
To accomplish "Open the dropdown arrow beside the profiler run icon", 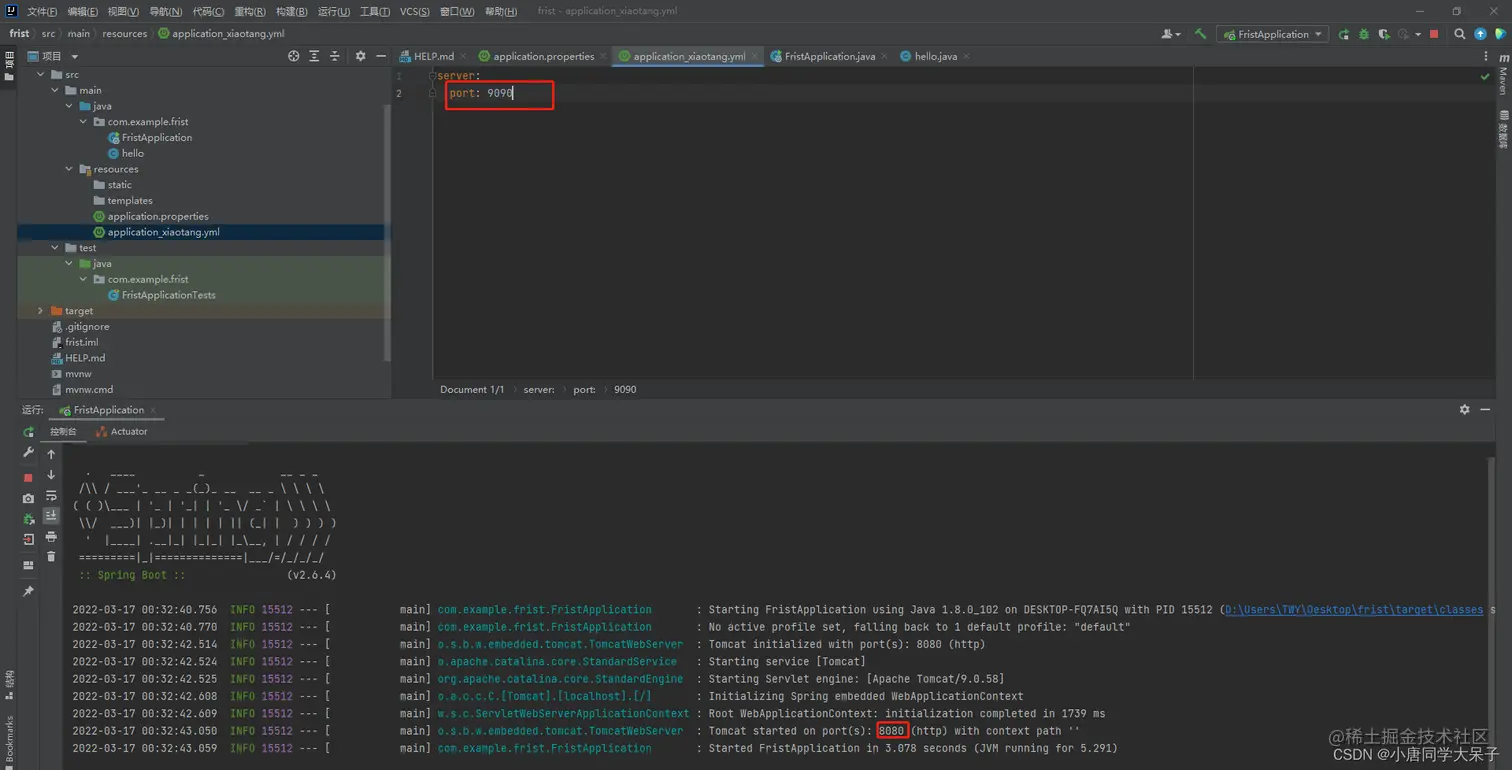I will [1418, 35].
